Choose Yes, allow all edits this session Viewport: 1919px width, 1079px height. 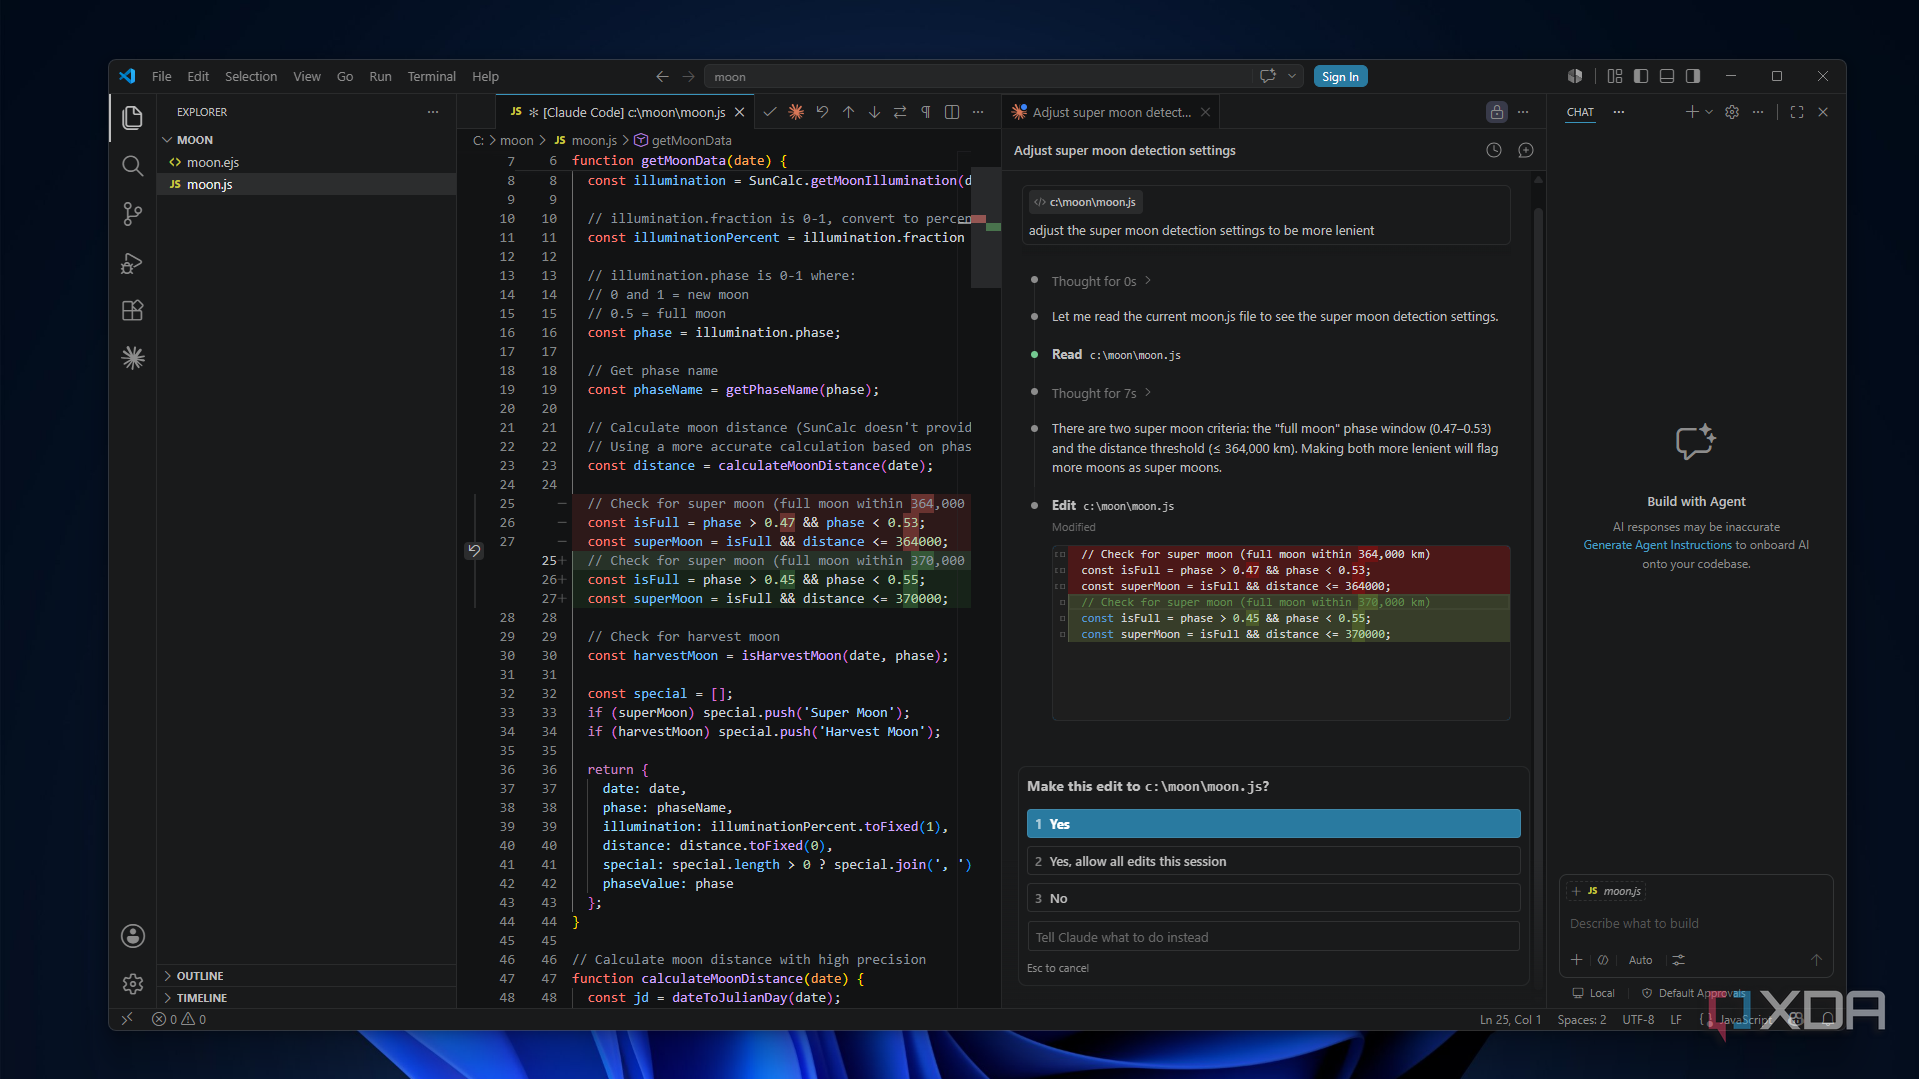click(x=1273, y=861)
